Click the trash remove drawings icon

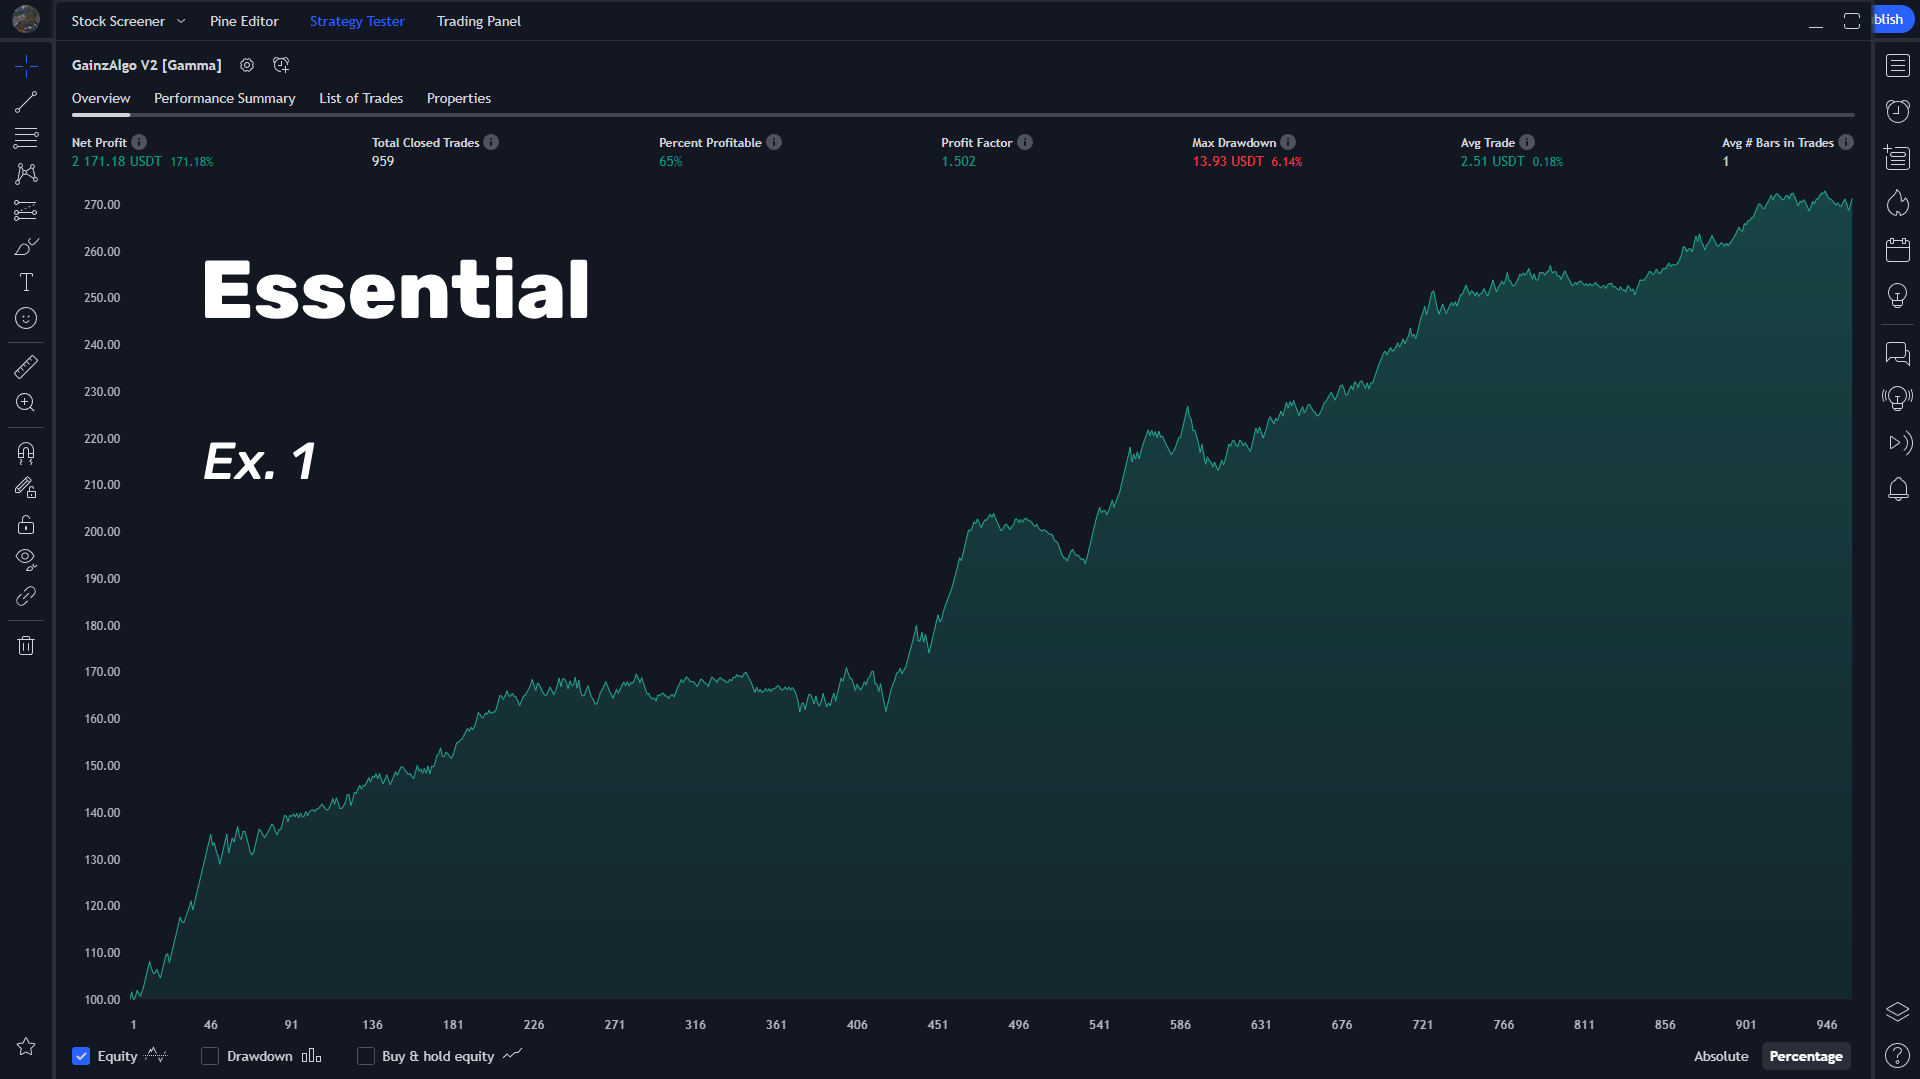[26, 646]
